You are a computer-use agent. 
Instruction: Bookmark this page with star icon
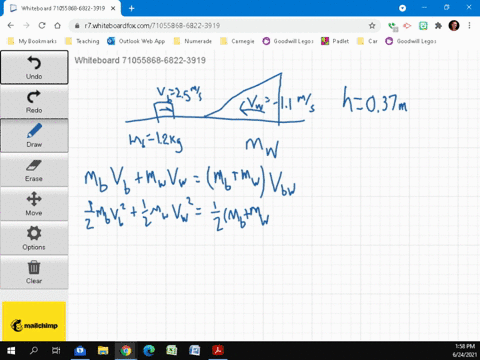point(372,25)
